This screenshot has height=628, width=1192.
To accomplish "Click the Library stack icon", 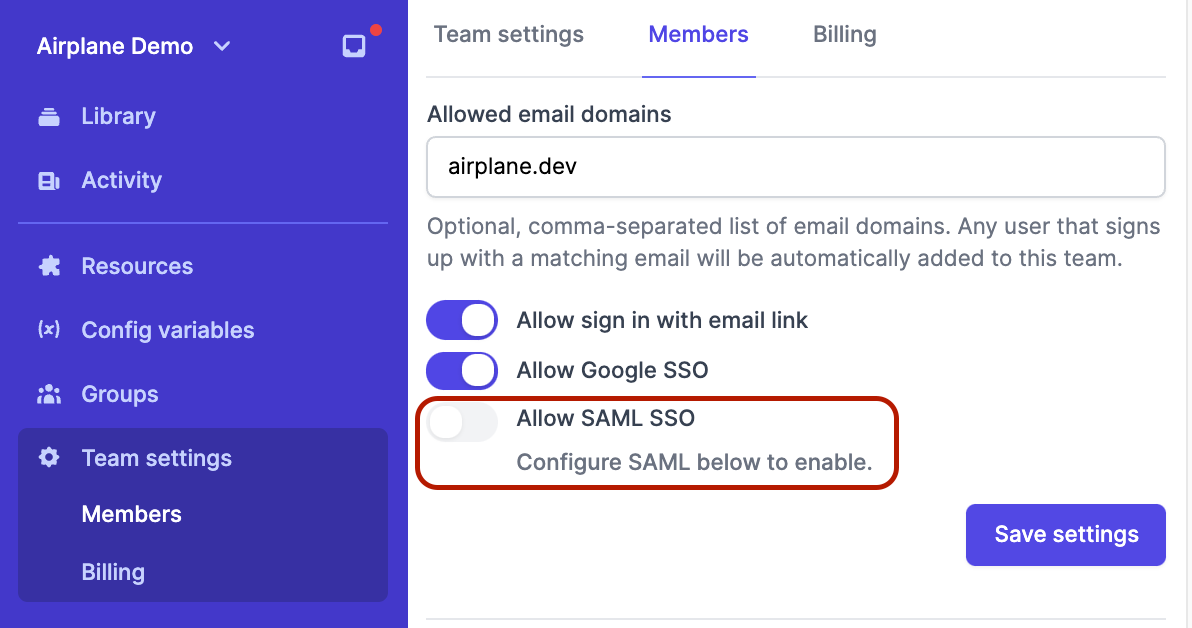I will click(49, 116).
